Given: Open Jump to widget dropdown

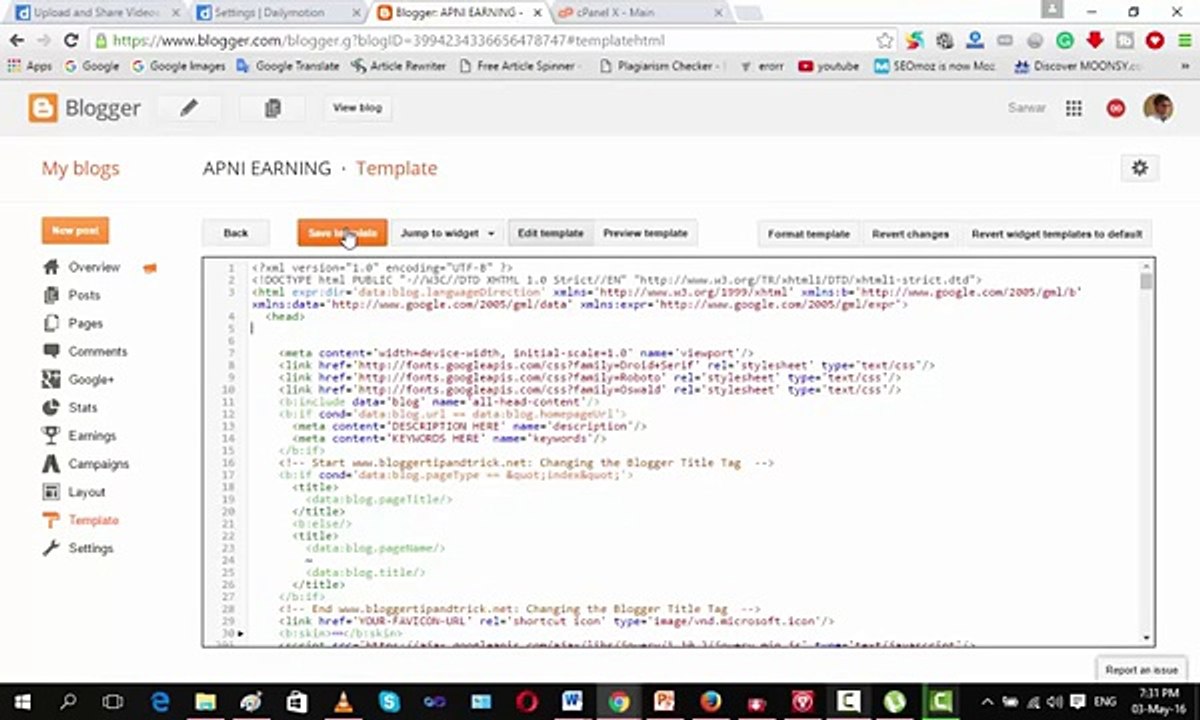Looking at the screenshot, I should (447, 233).
